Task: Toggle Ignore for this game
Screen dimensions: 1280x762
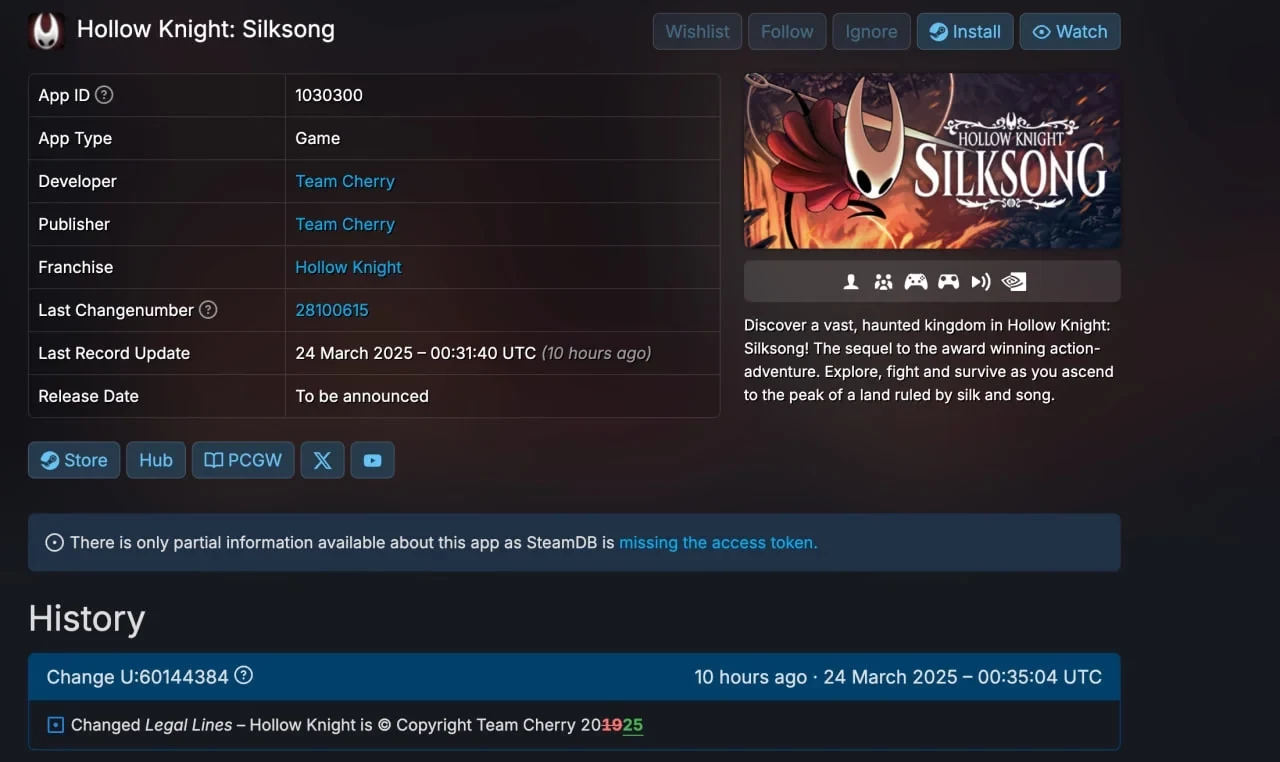Action: click(871, 32)
